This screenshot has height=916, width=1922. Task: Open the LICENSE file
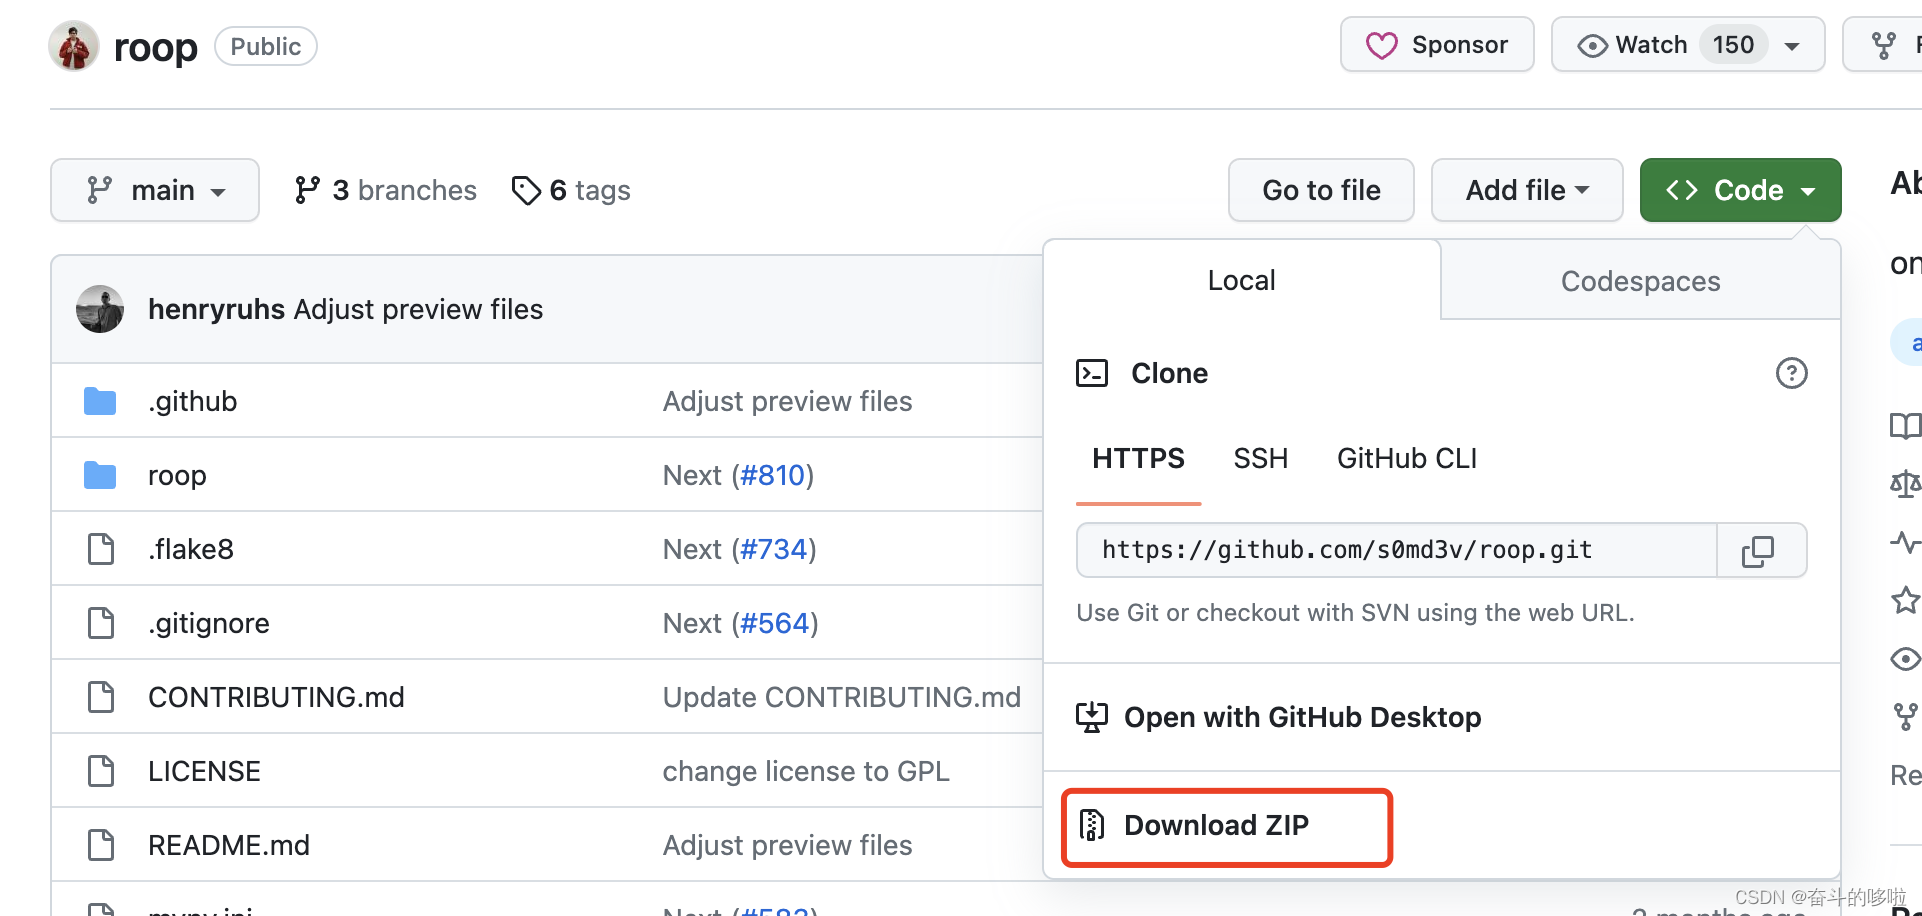point(204,771)
